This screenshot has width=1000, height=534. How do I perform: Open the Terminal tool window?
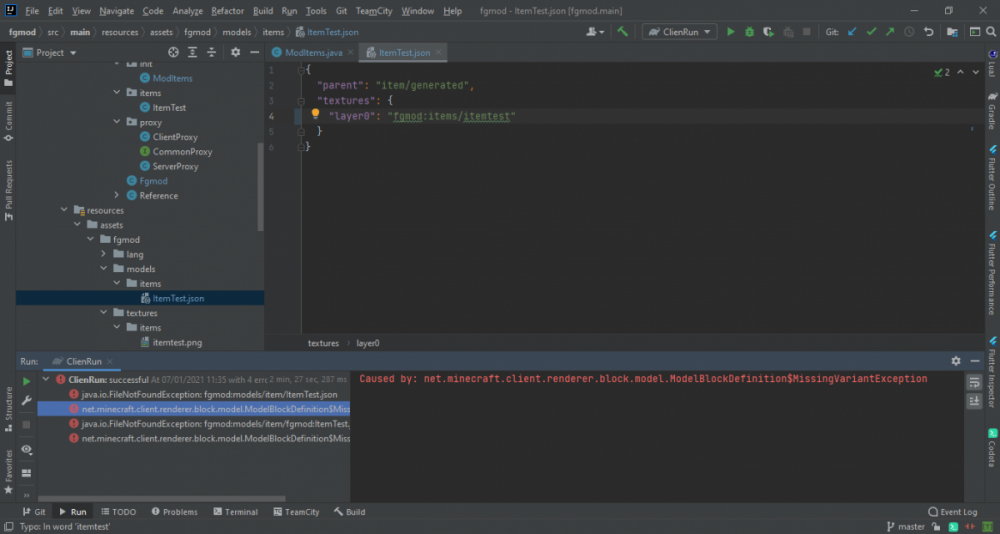[235, 512]
